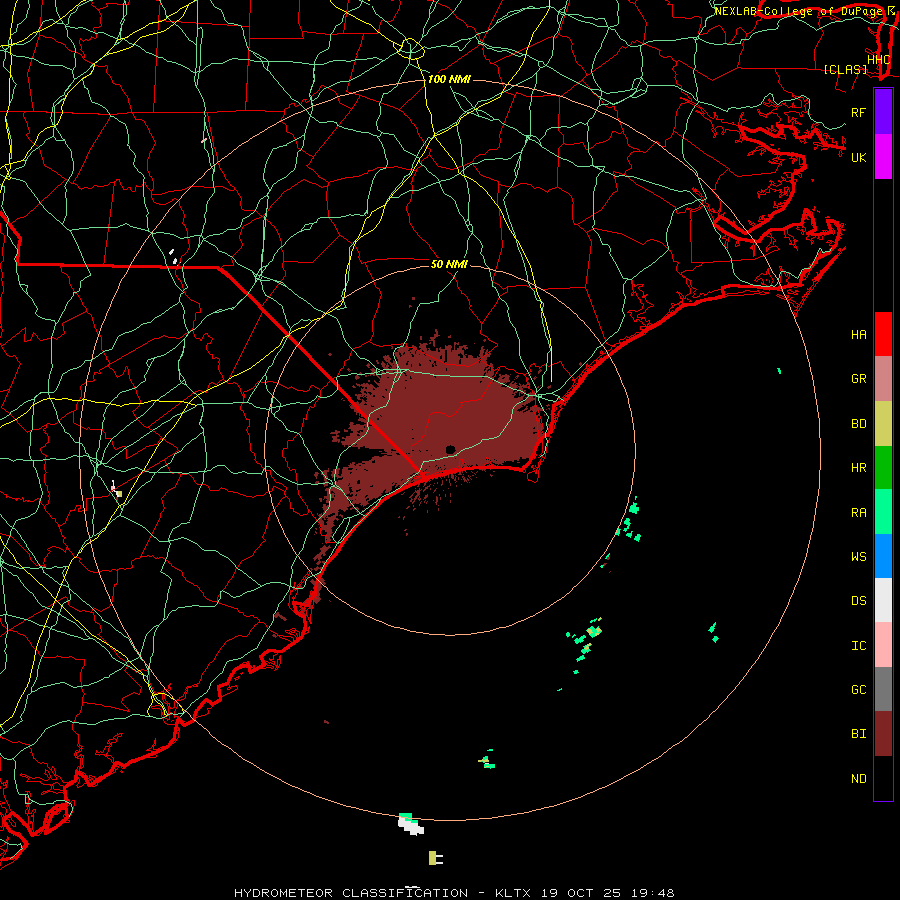
Task: Pick the dark green HR legend swatch
Action: [883, 468]
